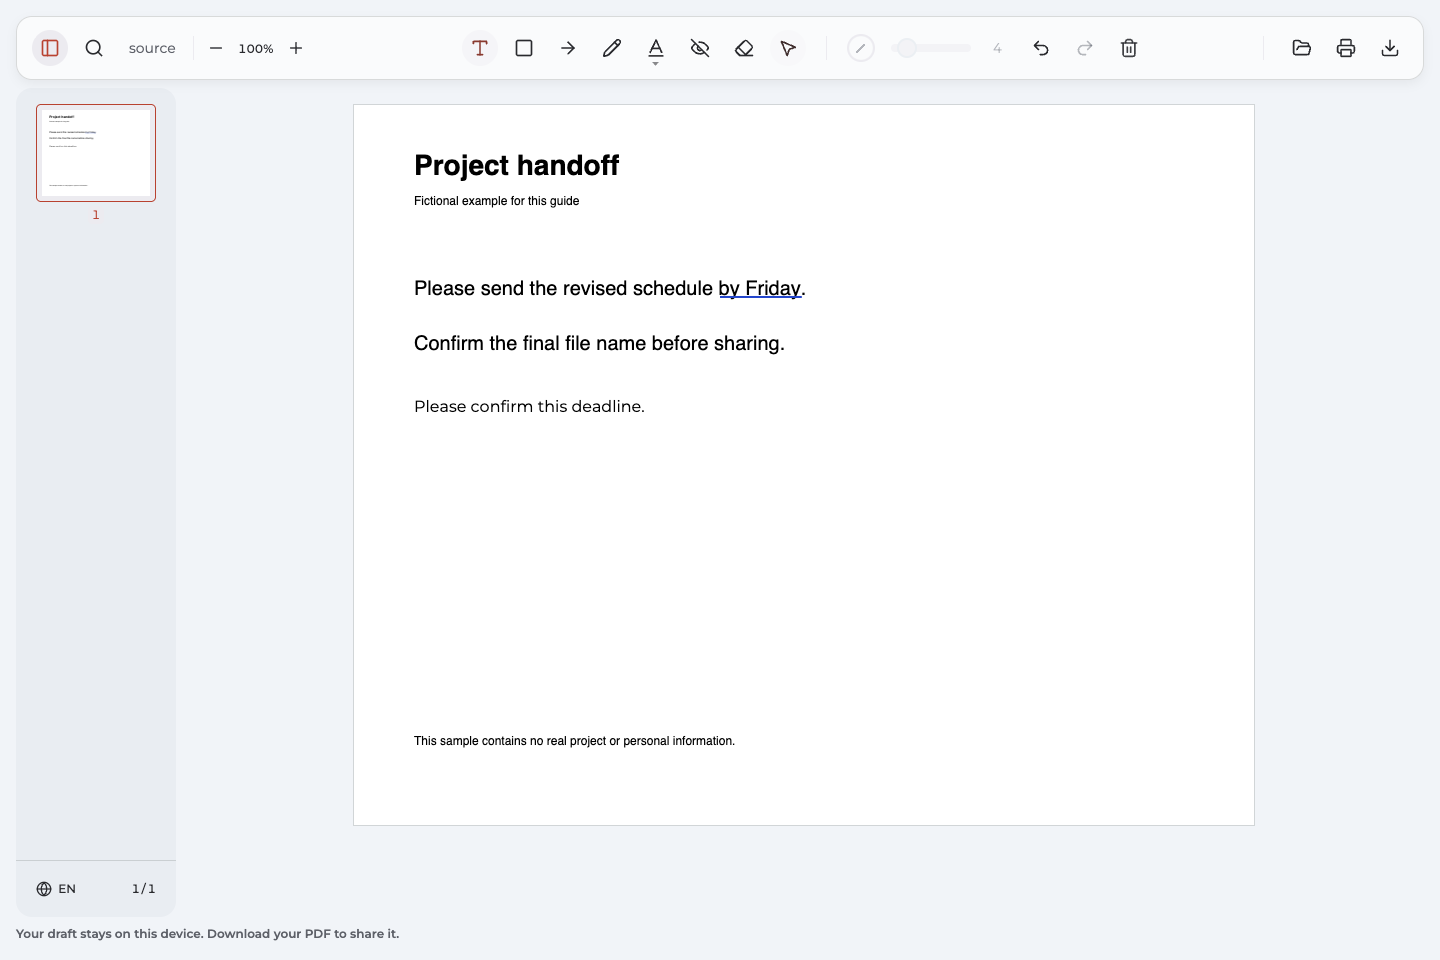This screenshot has height=960, width=1440.
Task: Select the Arrow tool
Action: click(568, 48)
